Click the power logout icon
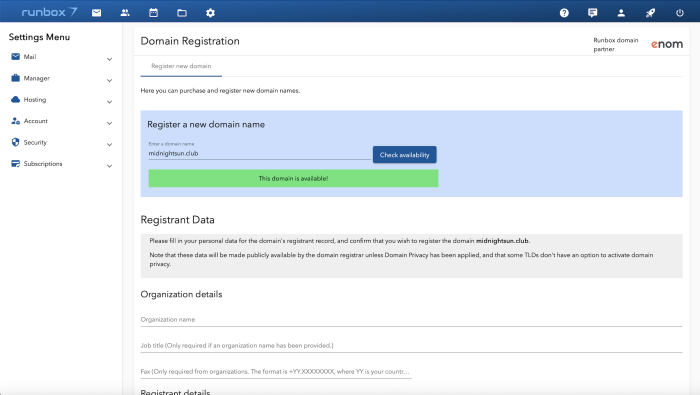 (679, 13)
